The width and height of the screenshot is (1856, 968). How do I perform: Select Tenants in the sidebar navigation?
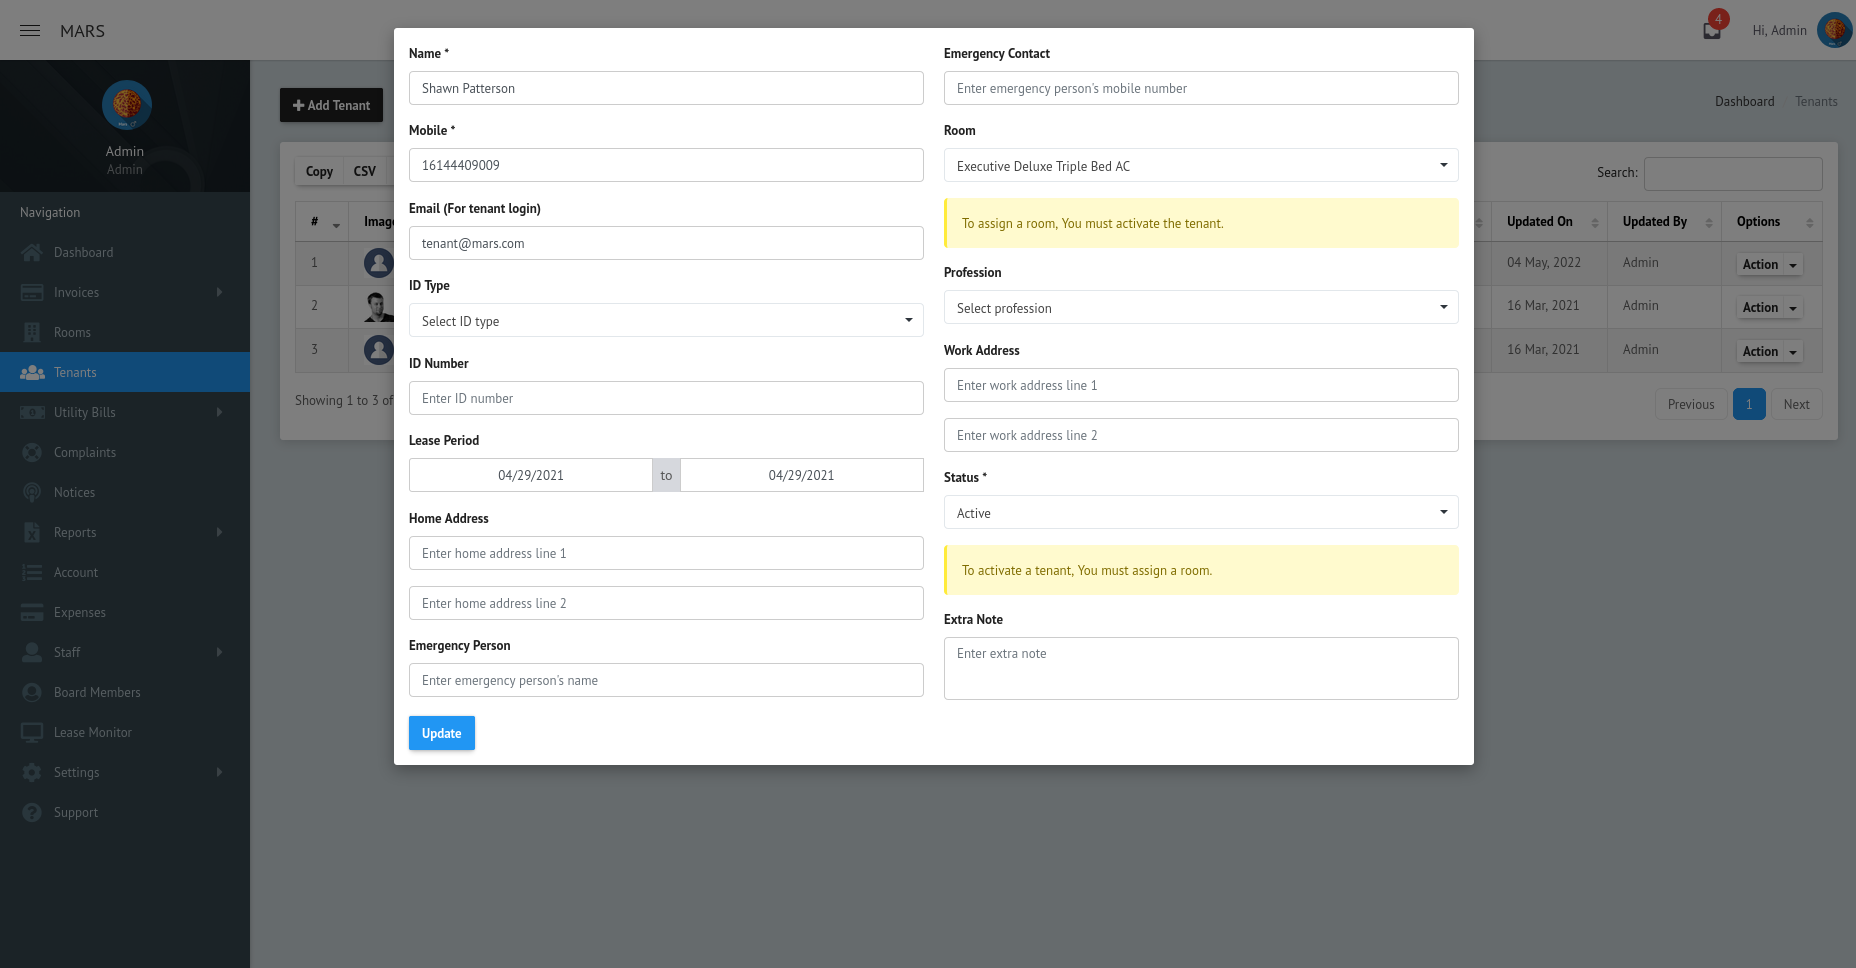pos(75,372)
